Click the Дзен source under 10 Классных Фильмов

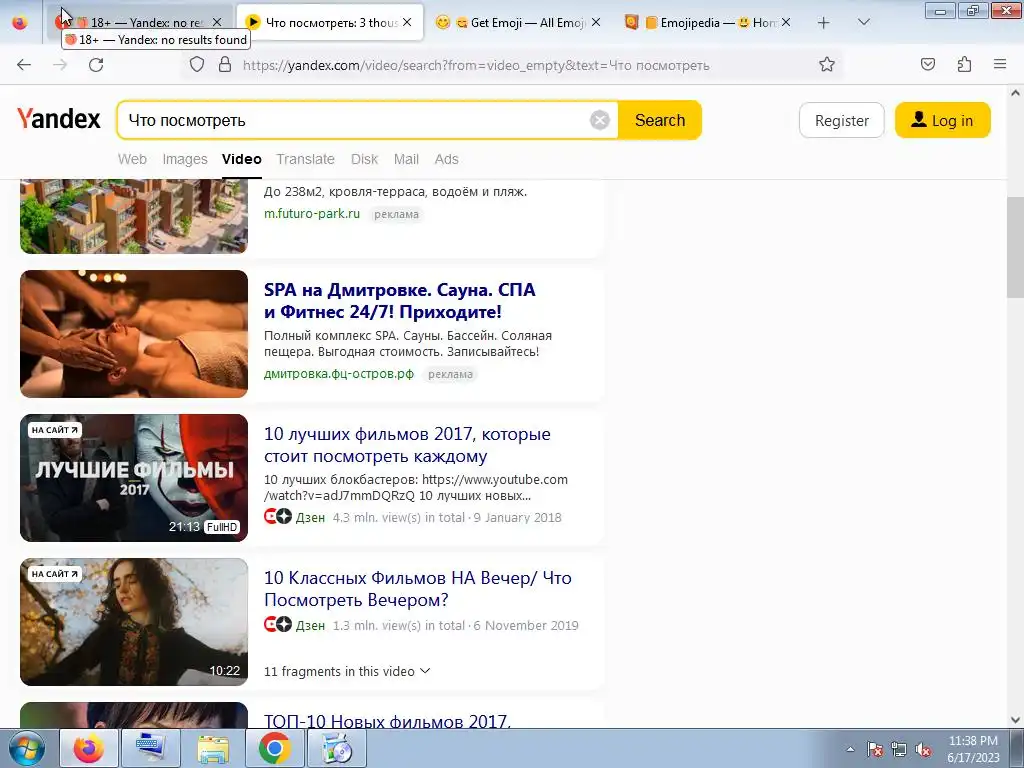[310, 625]
